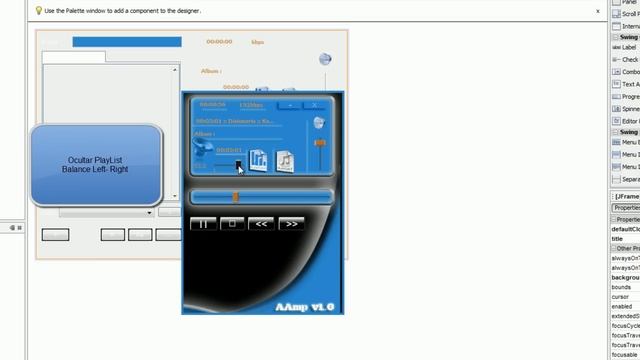
Task: Collapse the Swing Menus palette section
Action: tap(616, 132)
